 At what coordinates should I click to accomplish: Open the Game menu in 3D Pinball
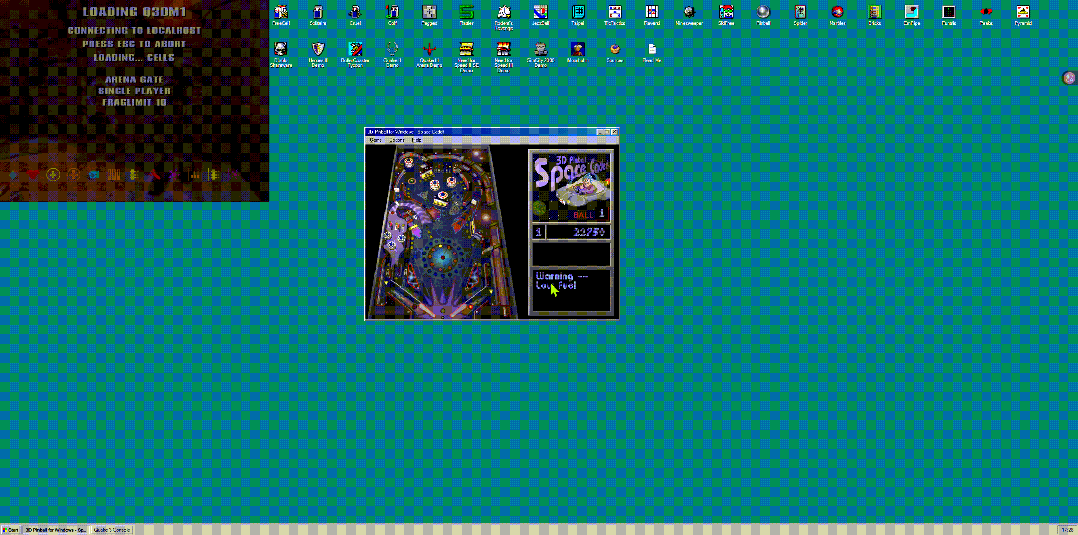375,140
